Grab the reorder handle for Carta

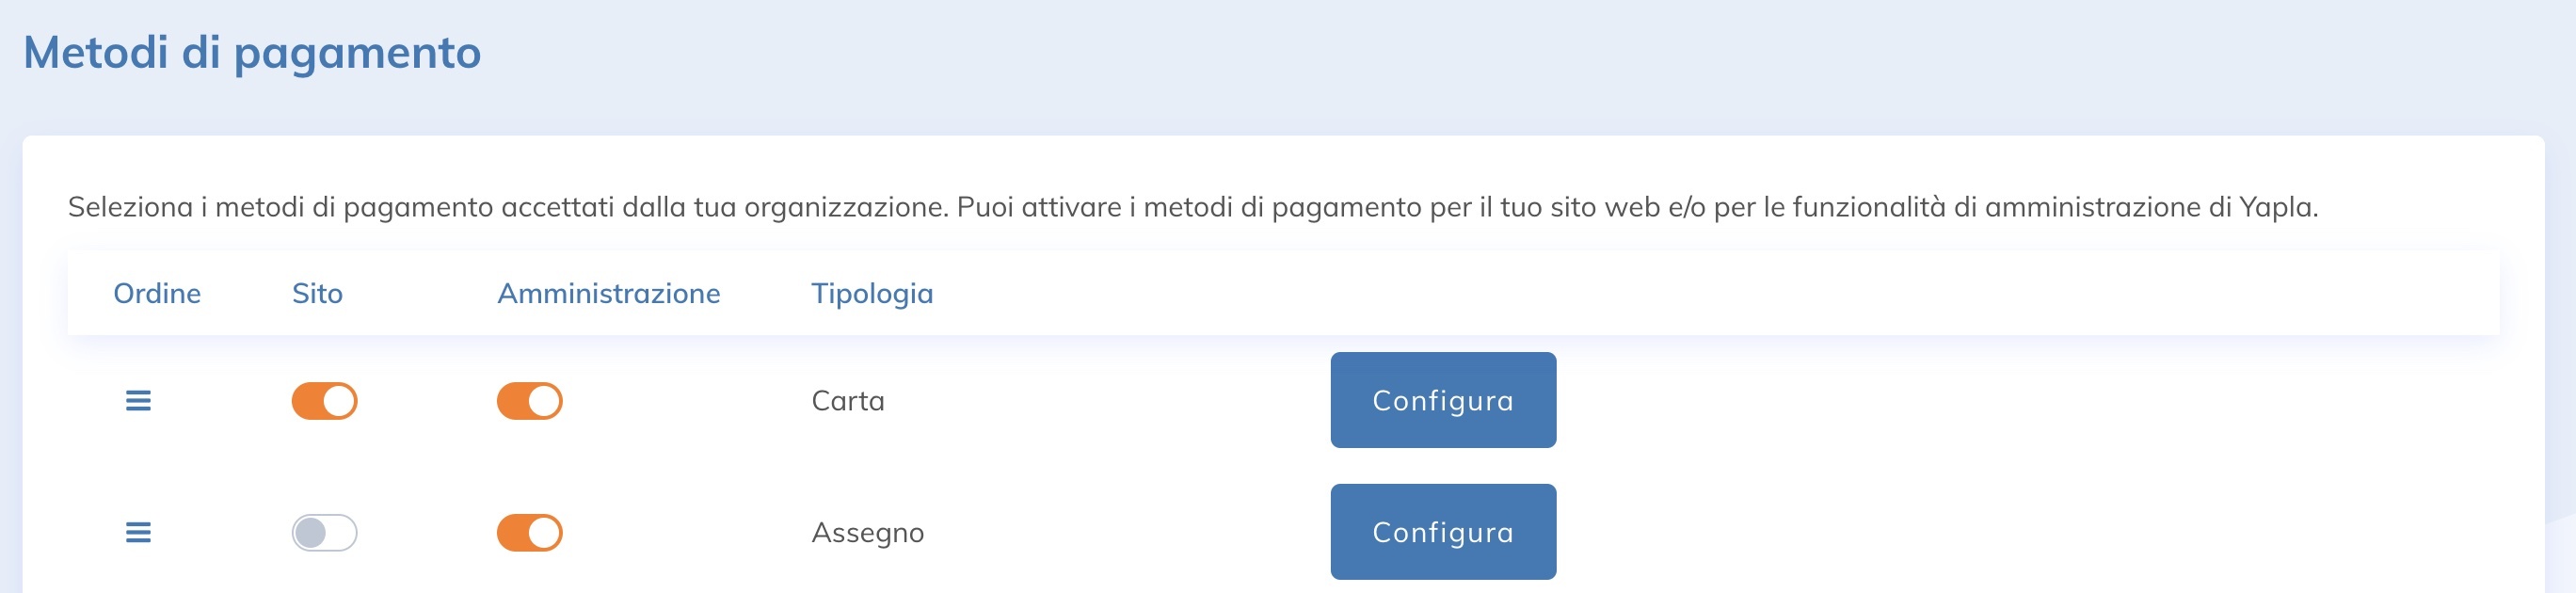pyautogui.click(x=138, y=401)
